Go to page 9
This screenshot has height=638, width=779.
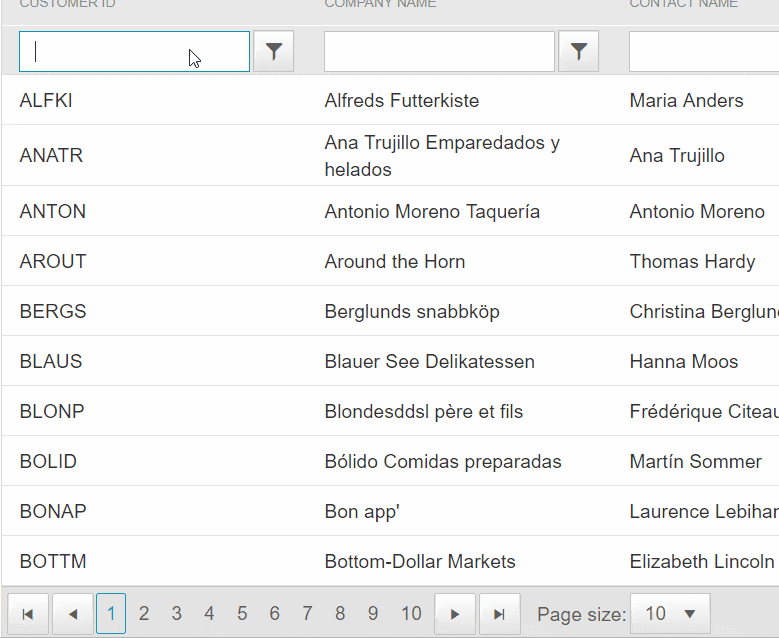[x=373, y=614]
